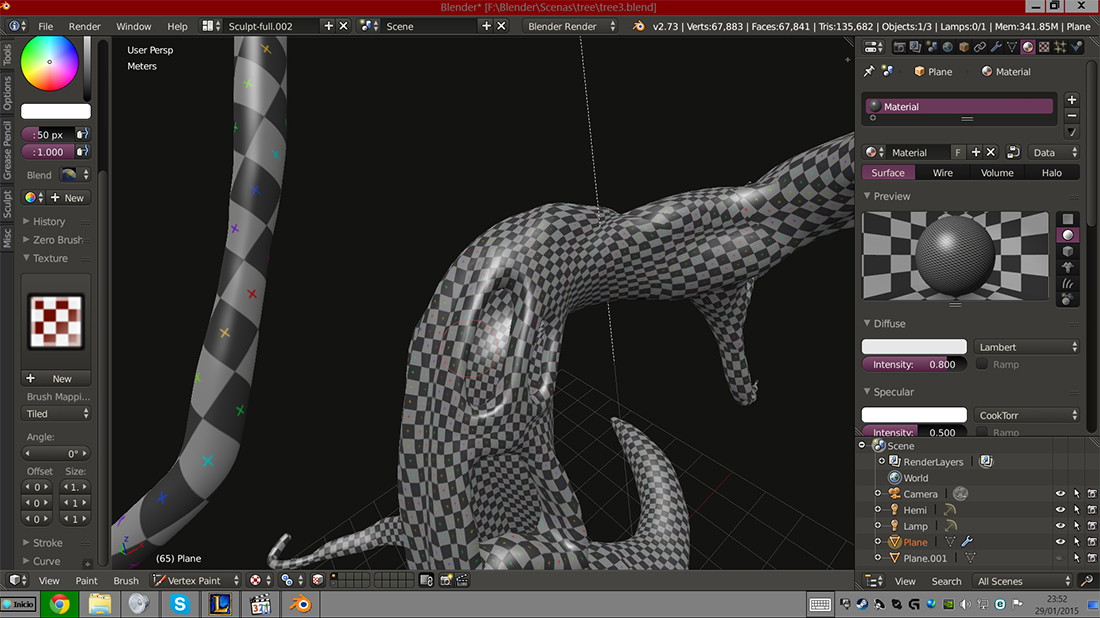The height and width of the screenshot is (618, 1100).
Task: Open the CookTorr specular shader dropdown
Action: coord(1027,415)
